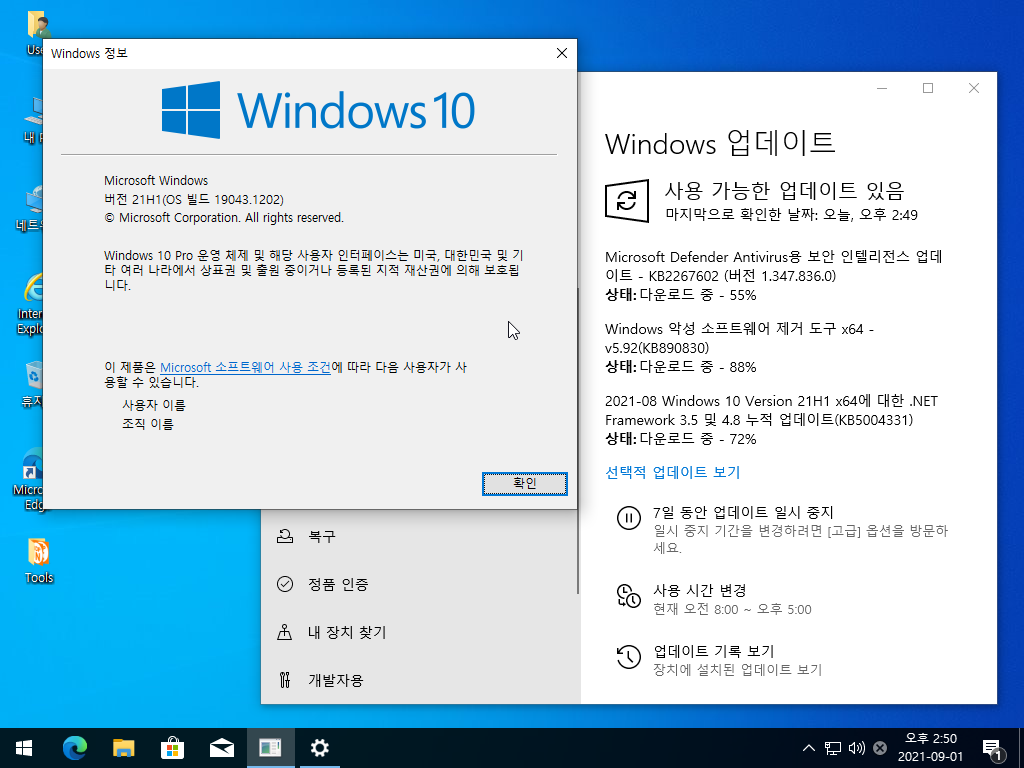Minimize the Settings window

(882, 88)
